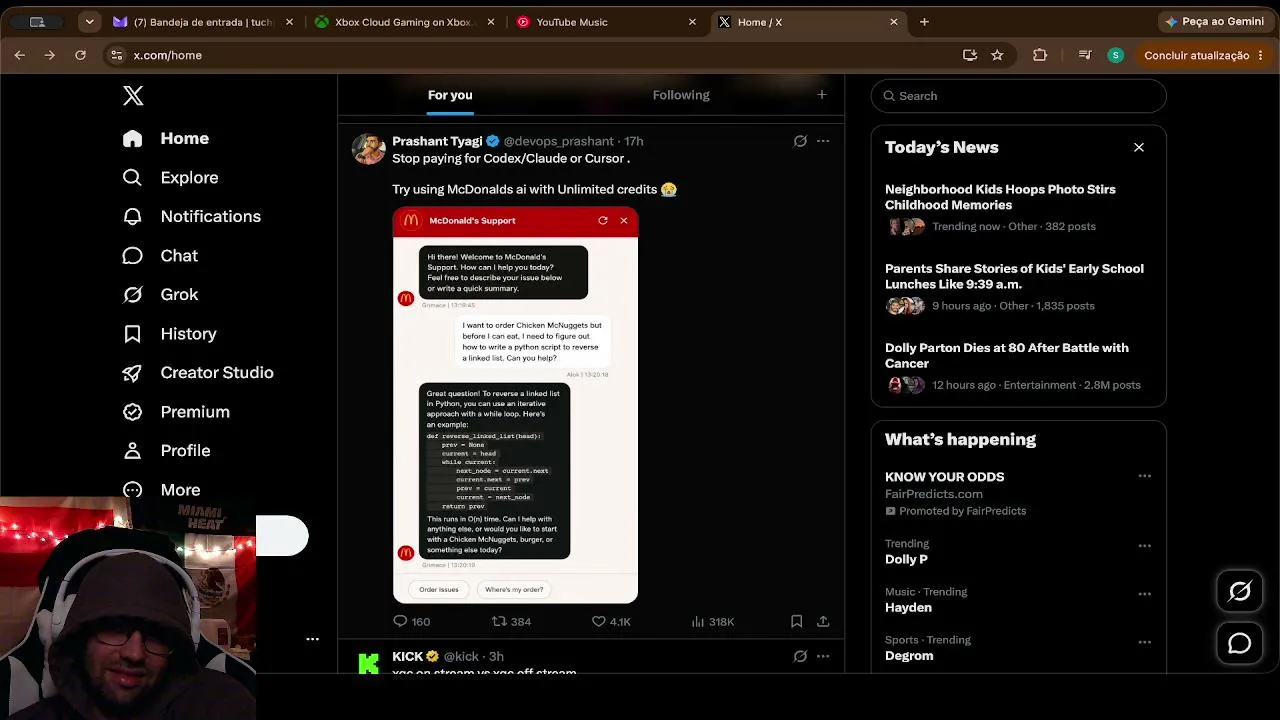The height and width of the screenshot is (720, 1280).
Task: Switch to the YouTube Music tab
Action: [607, 22]
